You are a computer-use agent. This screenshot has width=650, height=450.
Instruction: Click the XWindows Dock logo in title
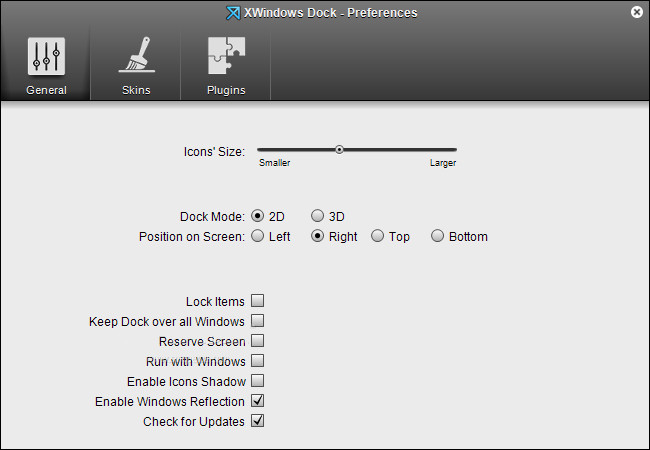233,13
